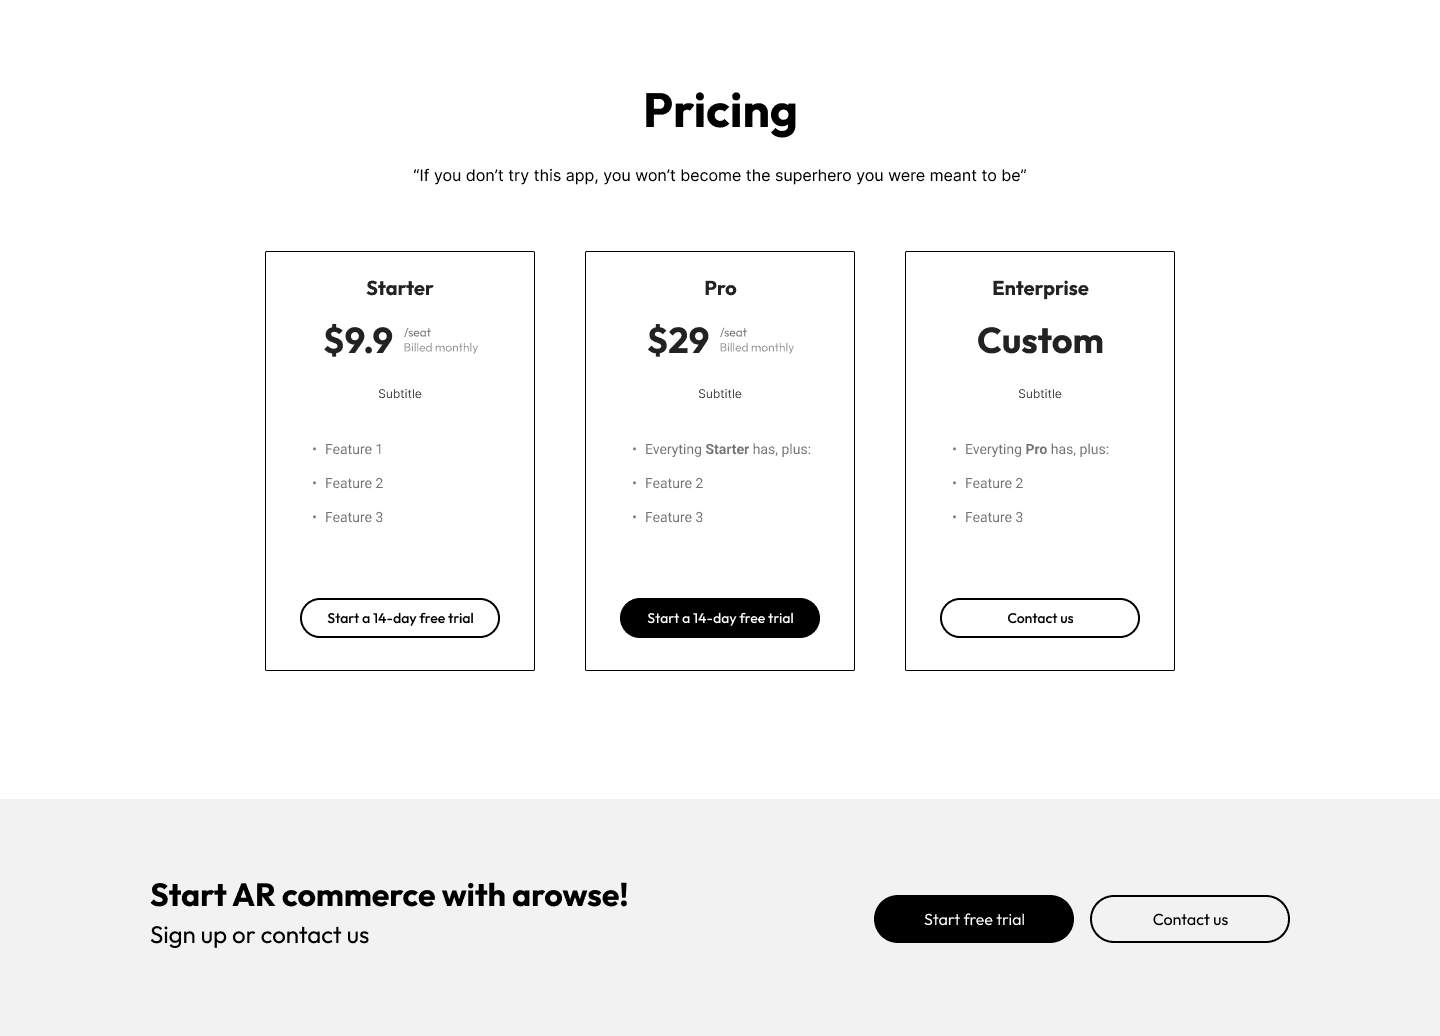1440x1036 pixels.
Task: Click Contact us in the Enterprise card
Action: pos(1040,618)
